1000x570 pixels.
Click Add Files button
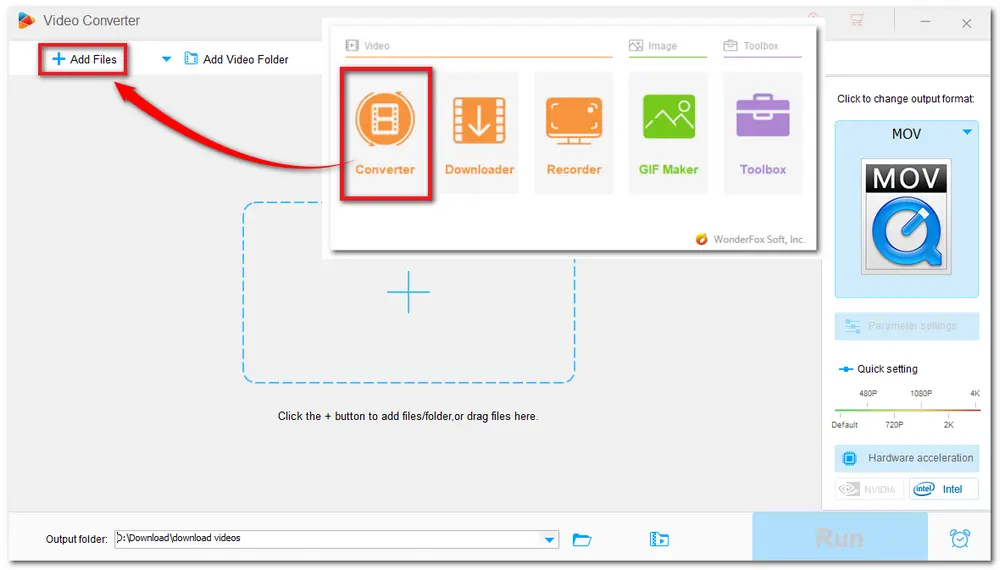point(85,60)
